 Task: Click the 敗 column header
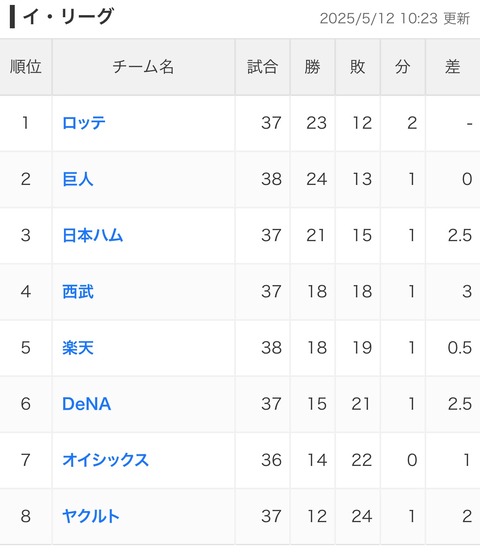[358, 67]
